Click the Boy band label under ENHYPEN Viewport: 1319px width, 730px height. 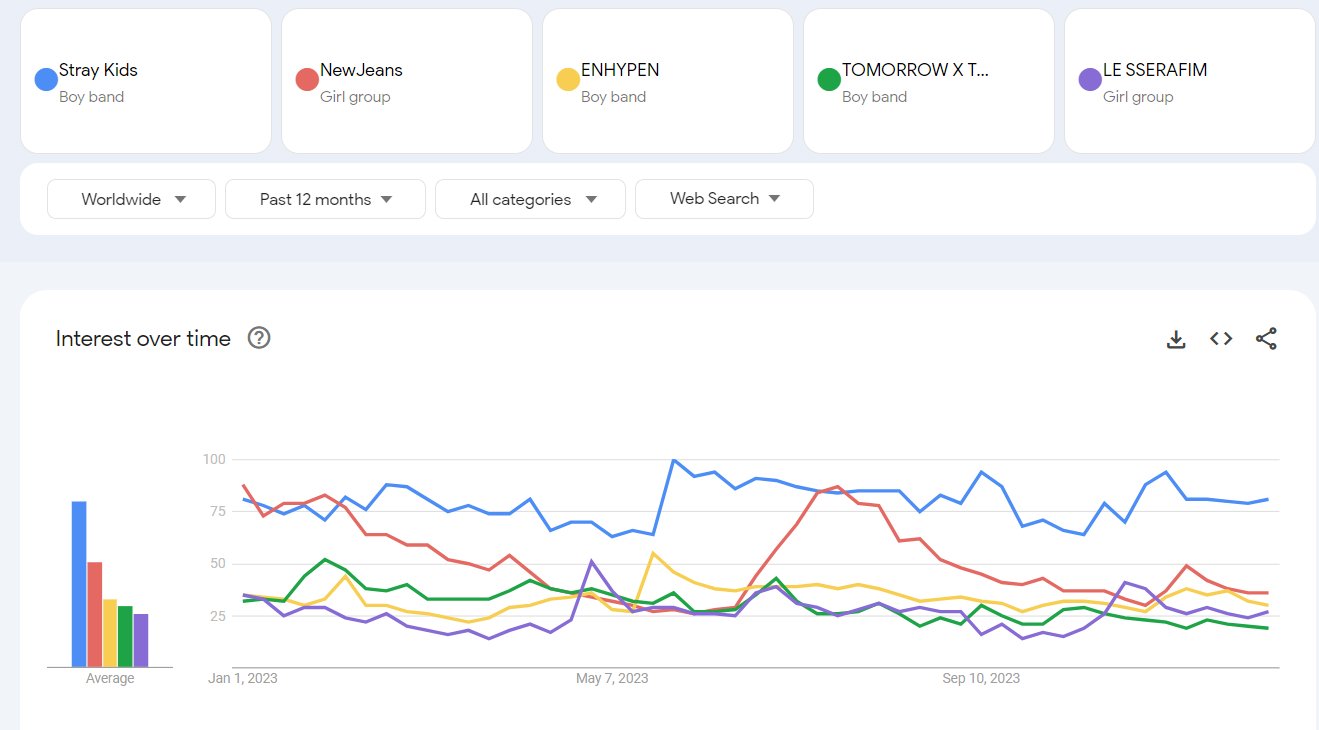click(x=613, y=97)
